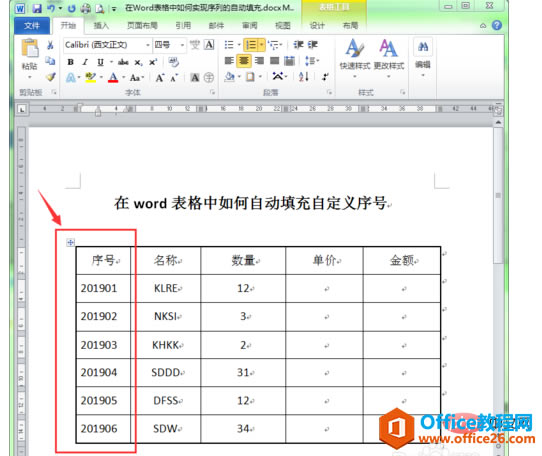Toggle Italic formatting
This screenshot has height=456, width=542.
[x=85, y=62]
